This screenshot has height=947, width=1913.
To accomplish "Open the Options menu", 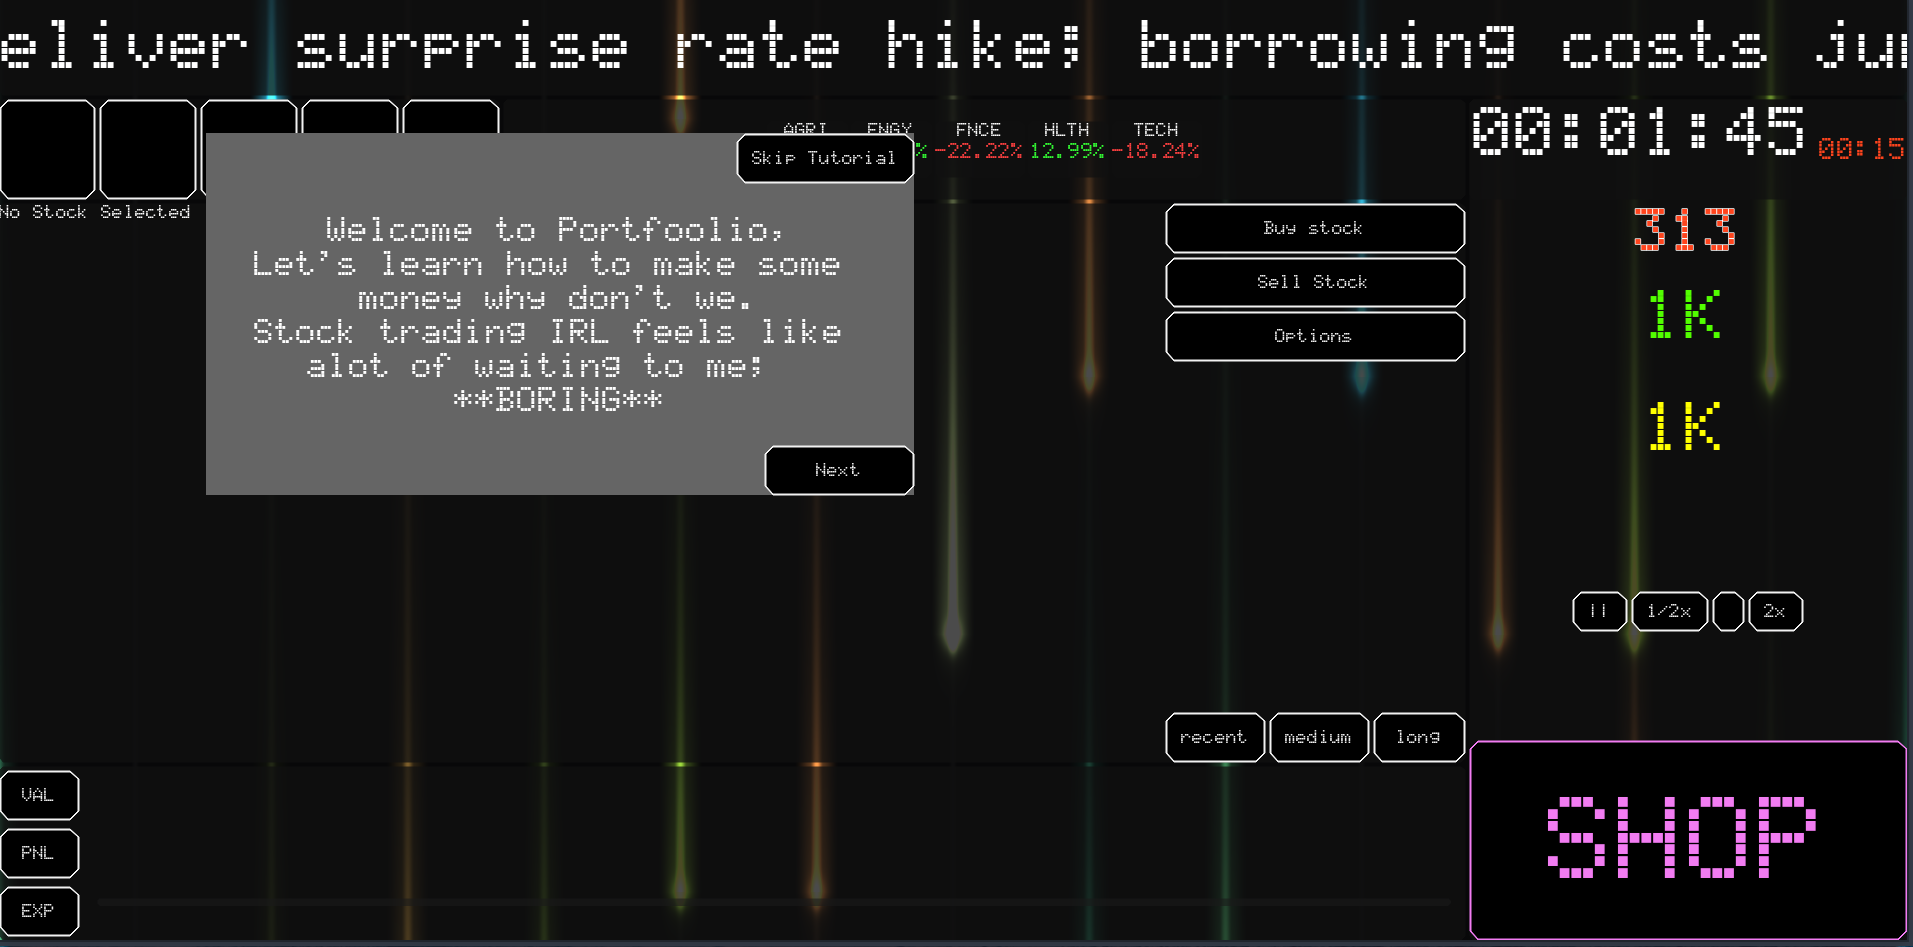I will tap(1315, 336).
